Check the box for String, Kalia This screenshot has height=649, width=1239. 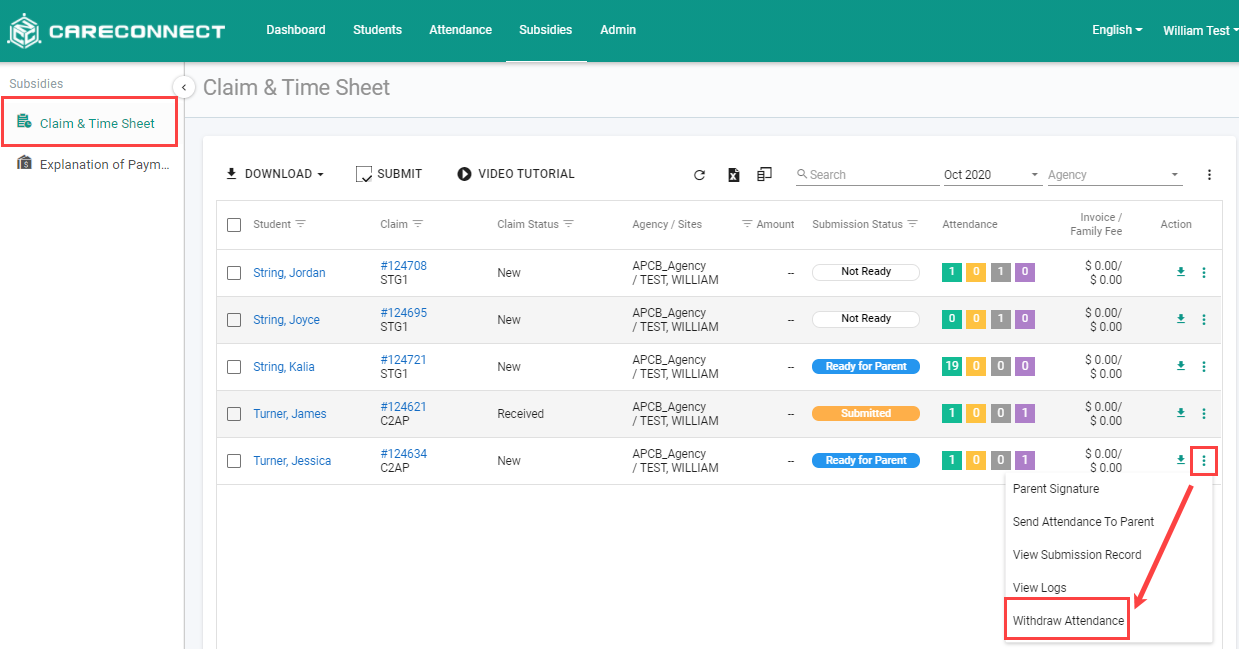[x=234, y=367]
